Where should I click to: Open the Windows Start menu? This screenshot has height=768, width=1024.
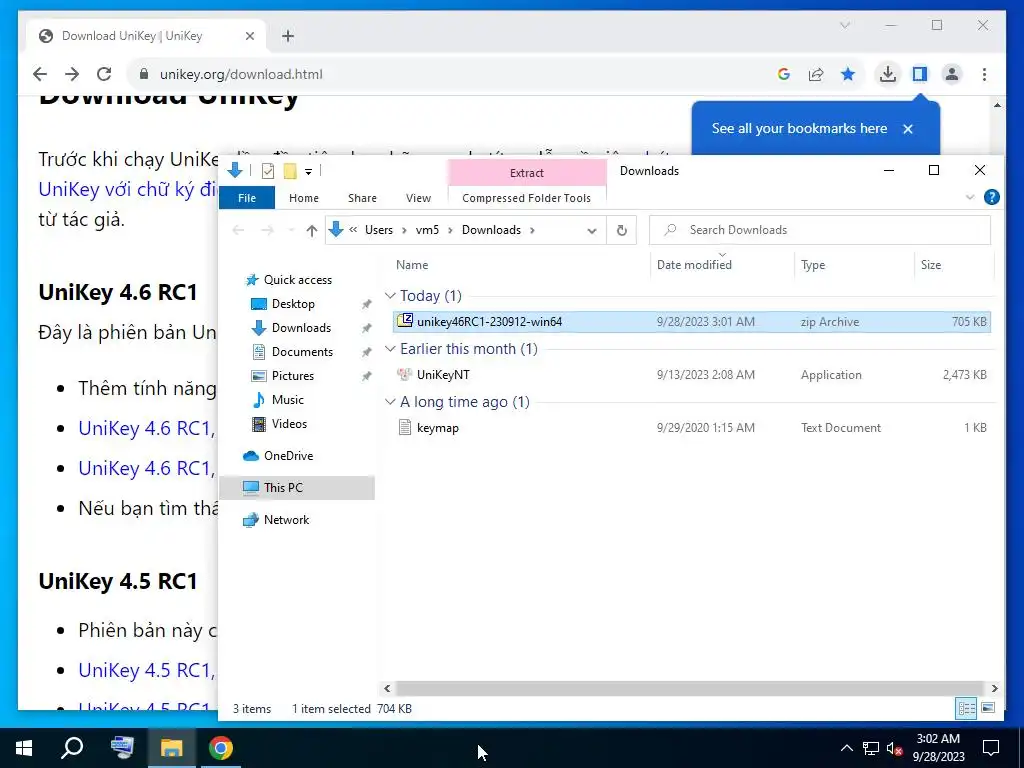(x=24, y=748)
